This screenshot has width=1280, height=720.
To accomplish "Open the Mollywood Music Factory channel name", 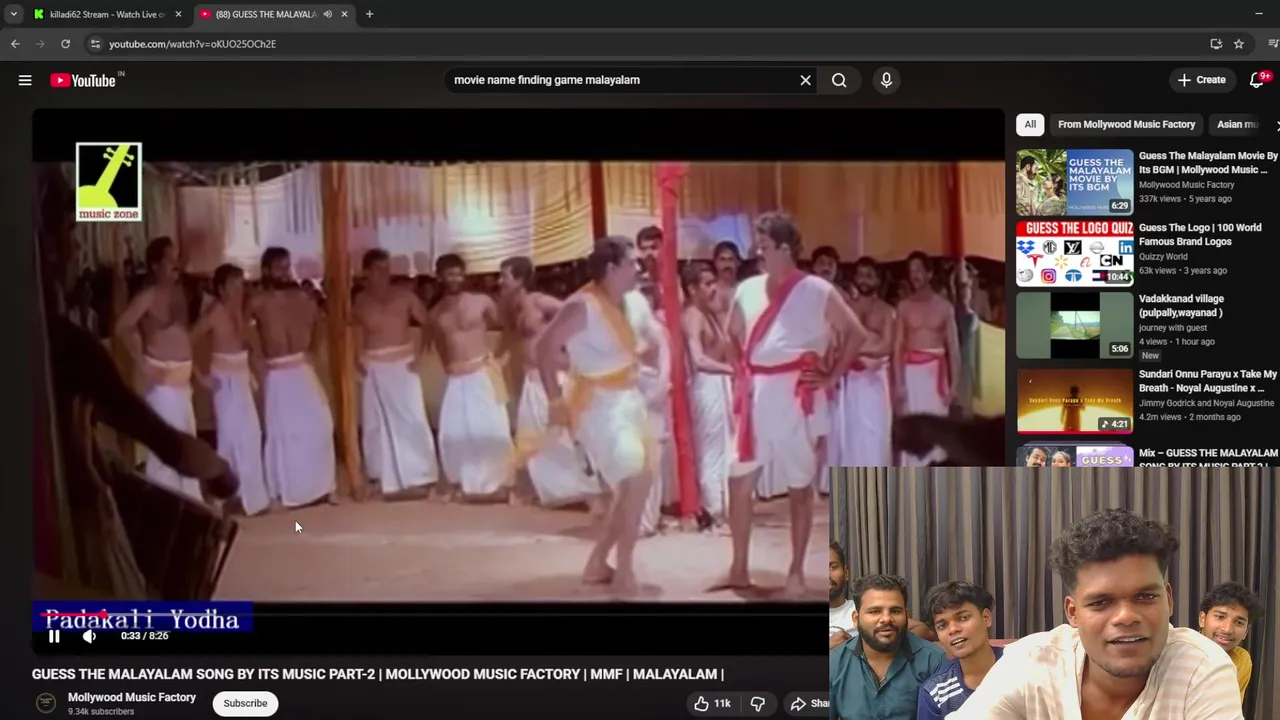I will pos(132,697).
